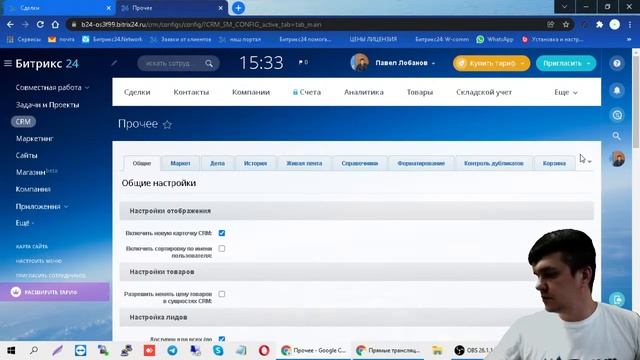640x360 pixels.
Task: Add the Прочее page to favorites with the star
Action: pos(167,124)
